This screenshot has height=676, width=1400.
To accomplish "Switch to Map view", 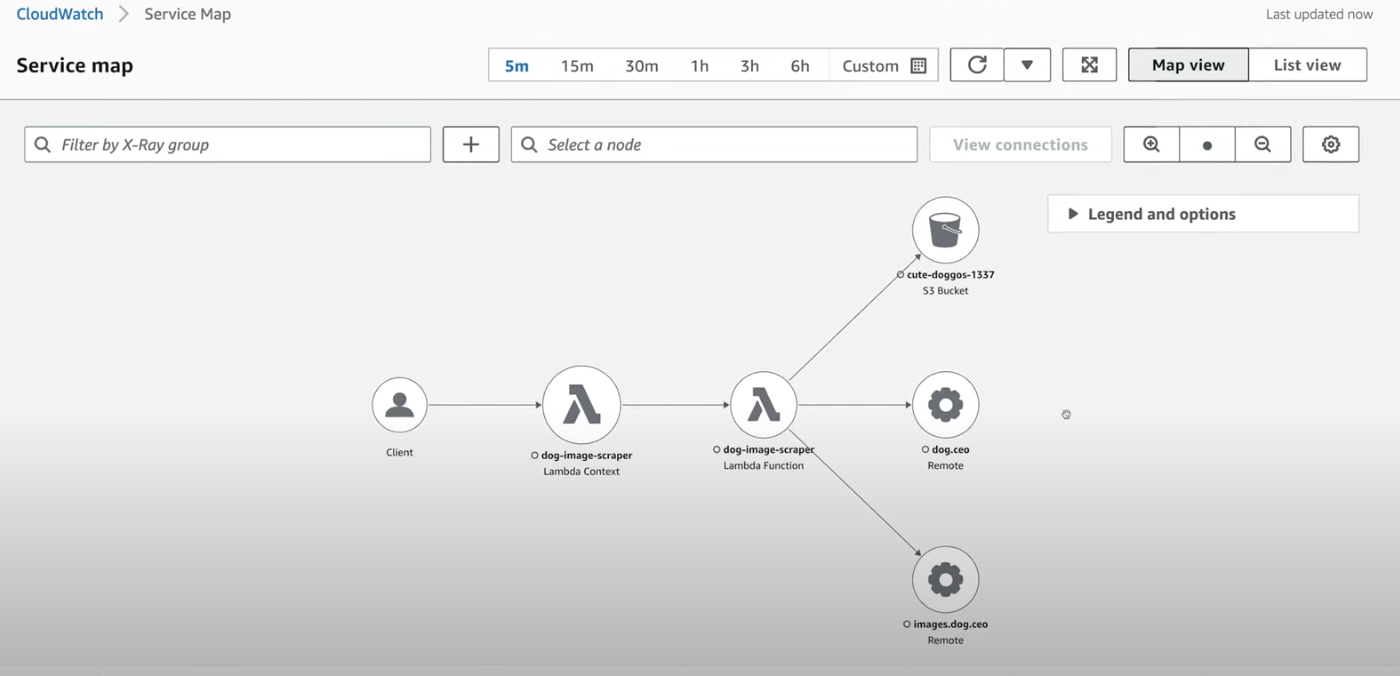I will pos(1188,65).
